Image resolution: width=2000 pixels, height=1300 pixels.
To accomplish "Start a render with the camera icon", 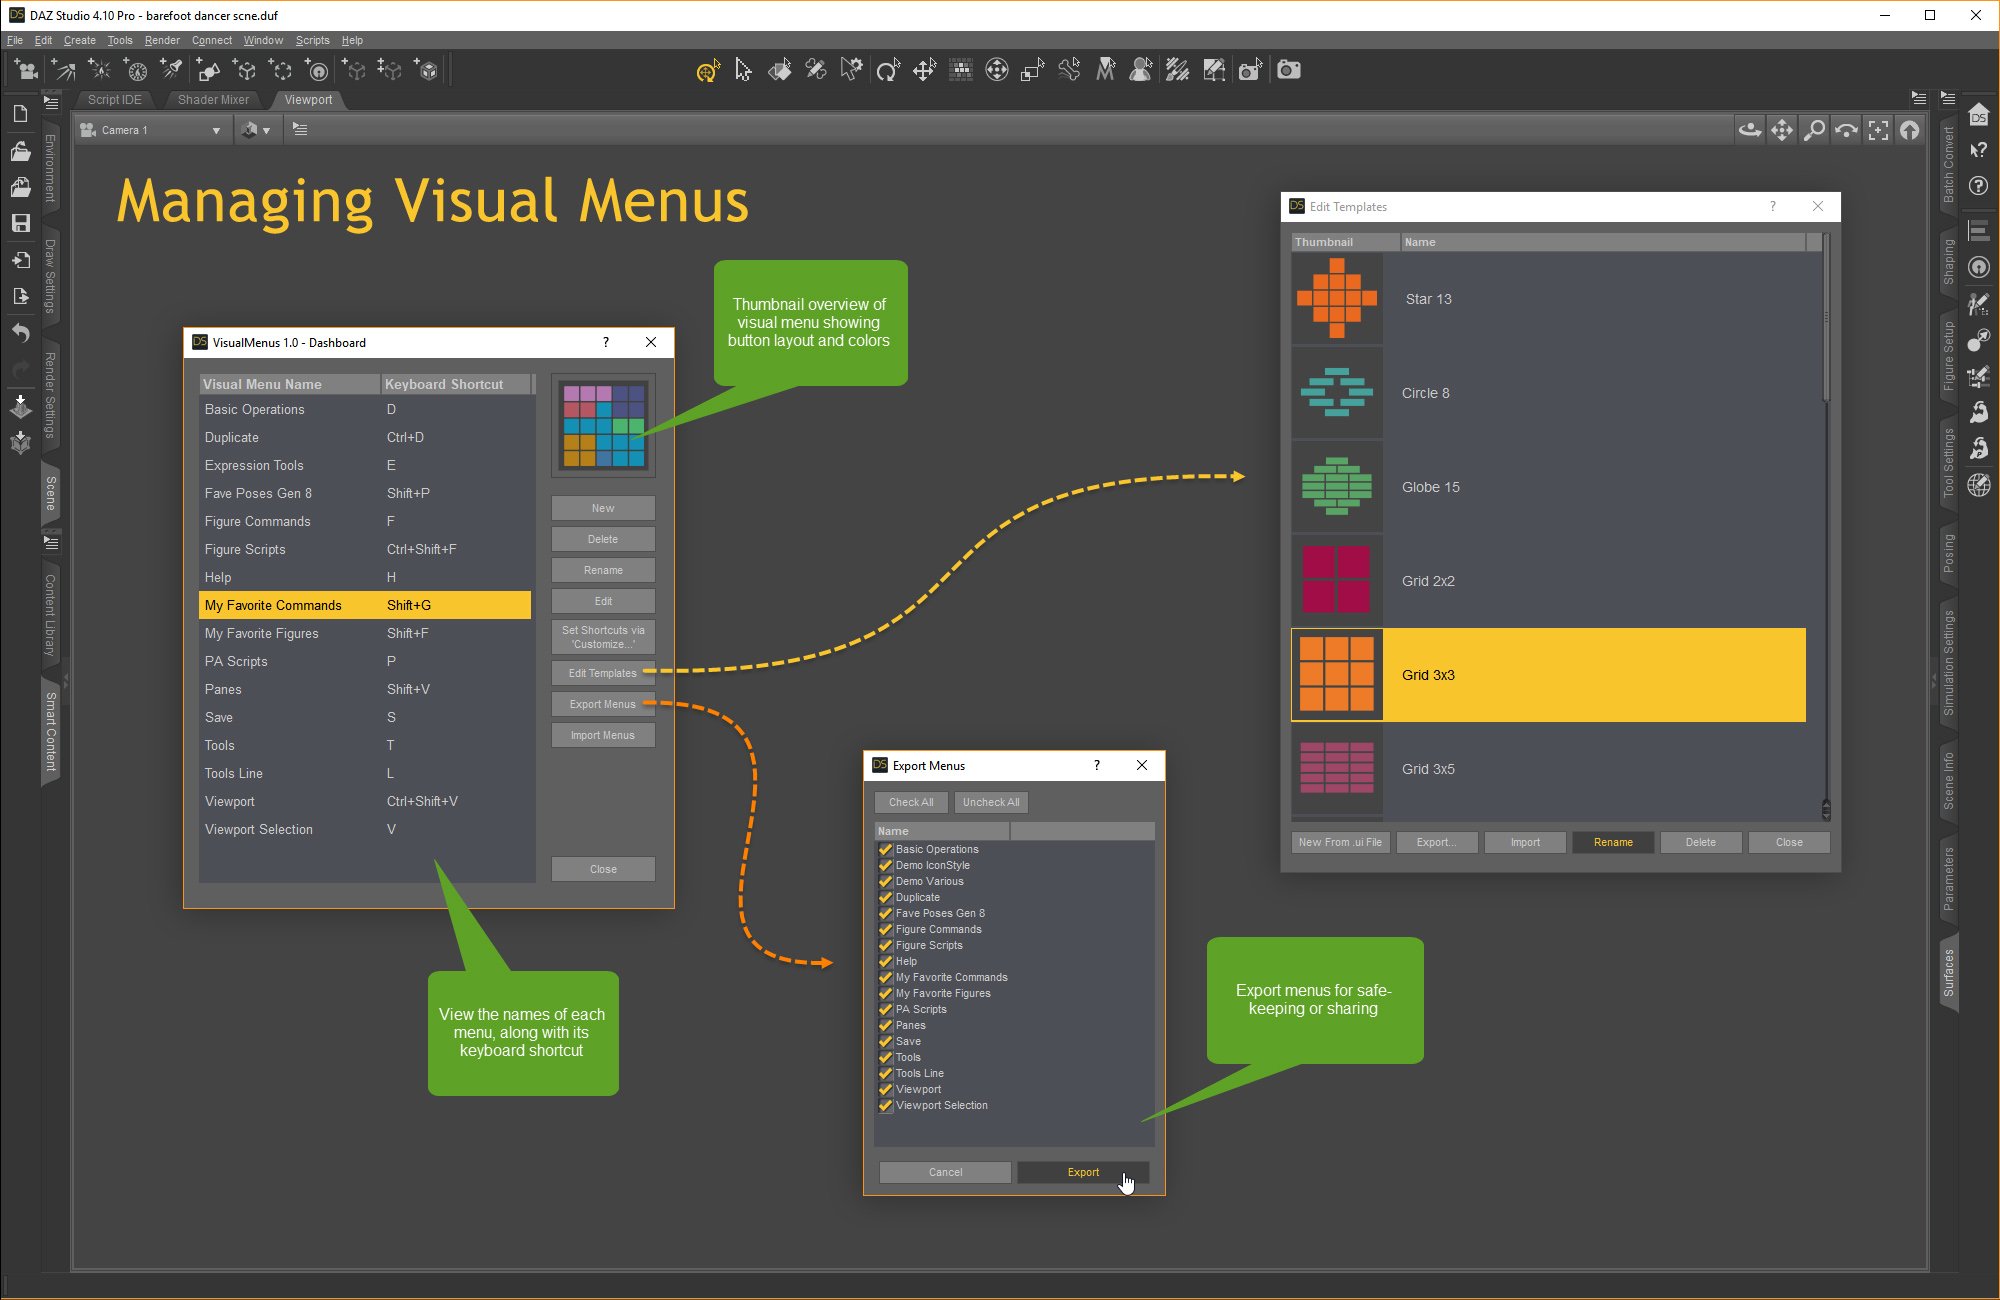I will 1288,70.
